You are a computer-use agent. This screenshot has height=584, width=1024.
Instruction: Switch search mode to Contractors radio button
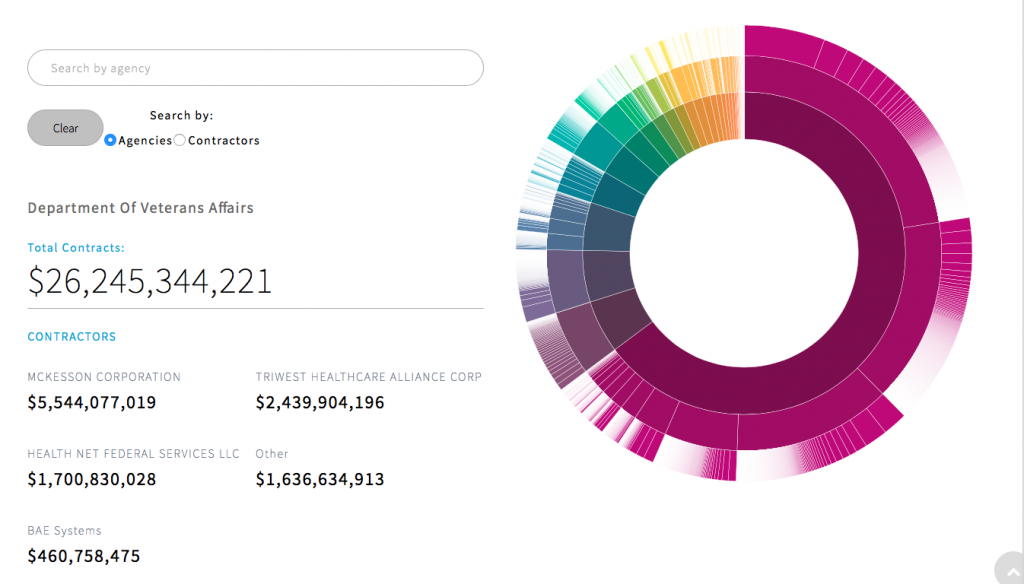pos(180,141)
